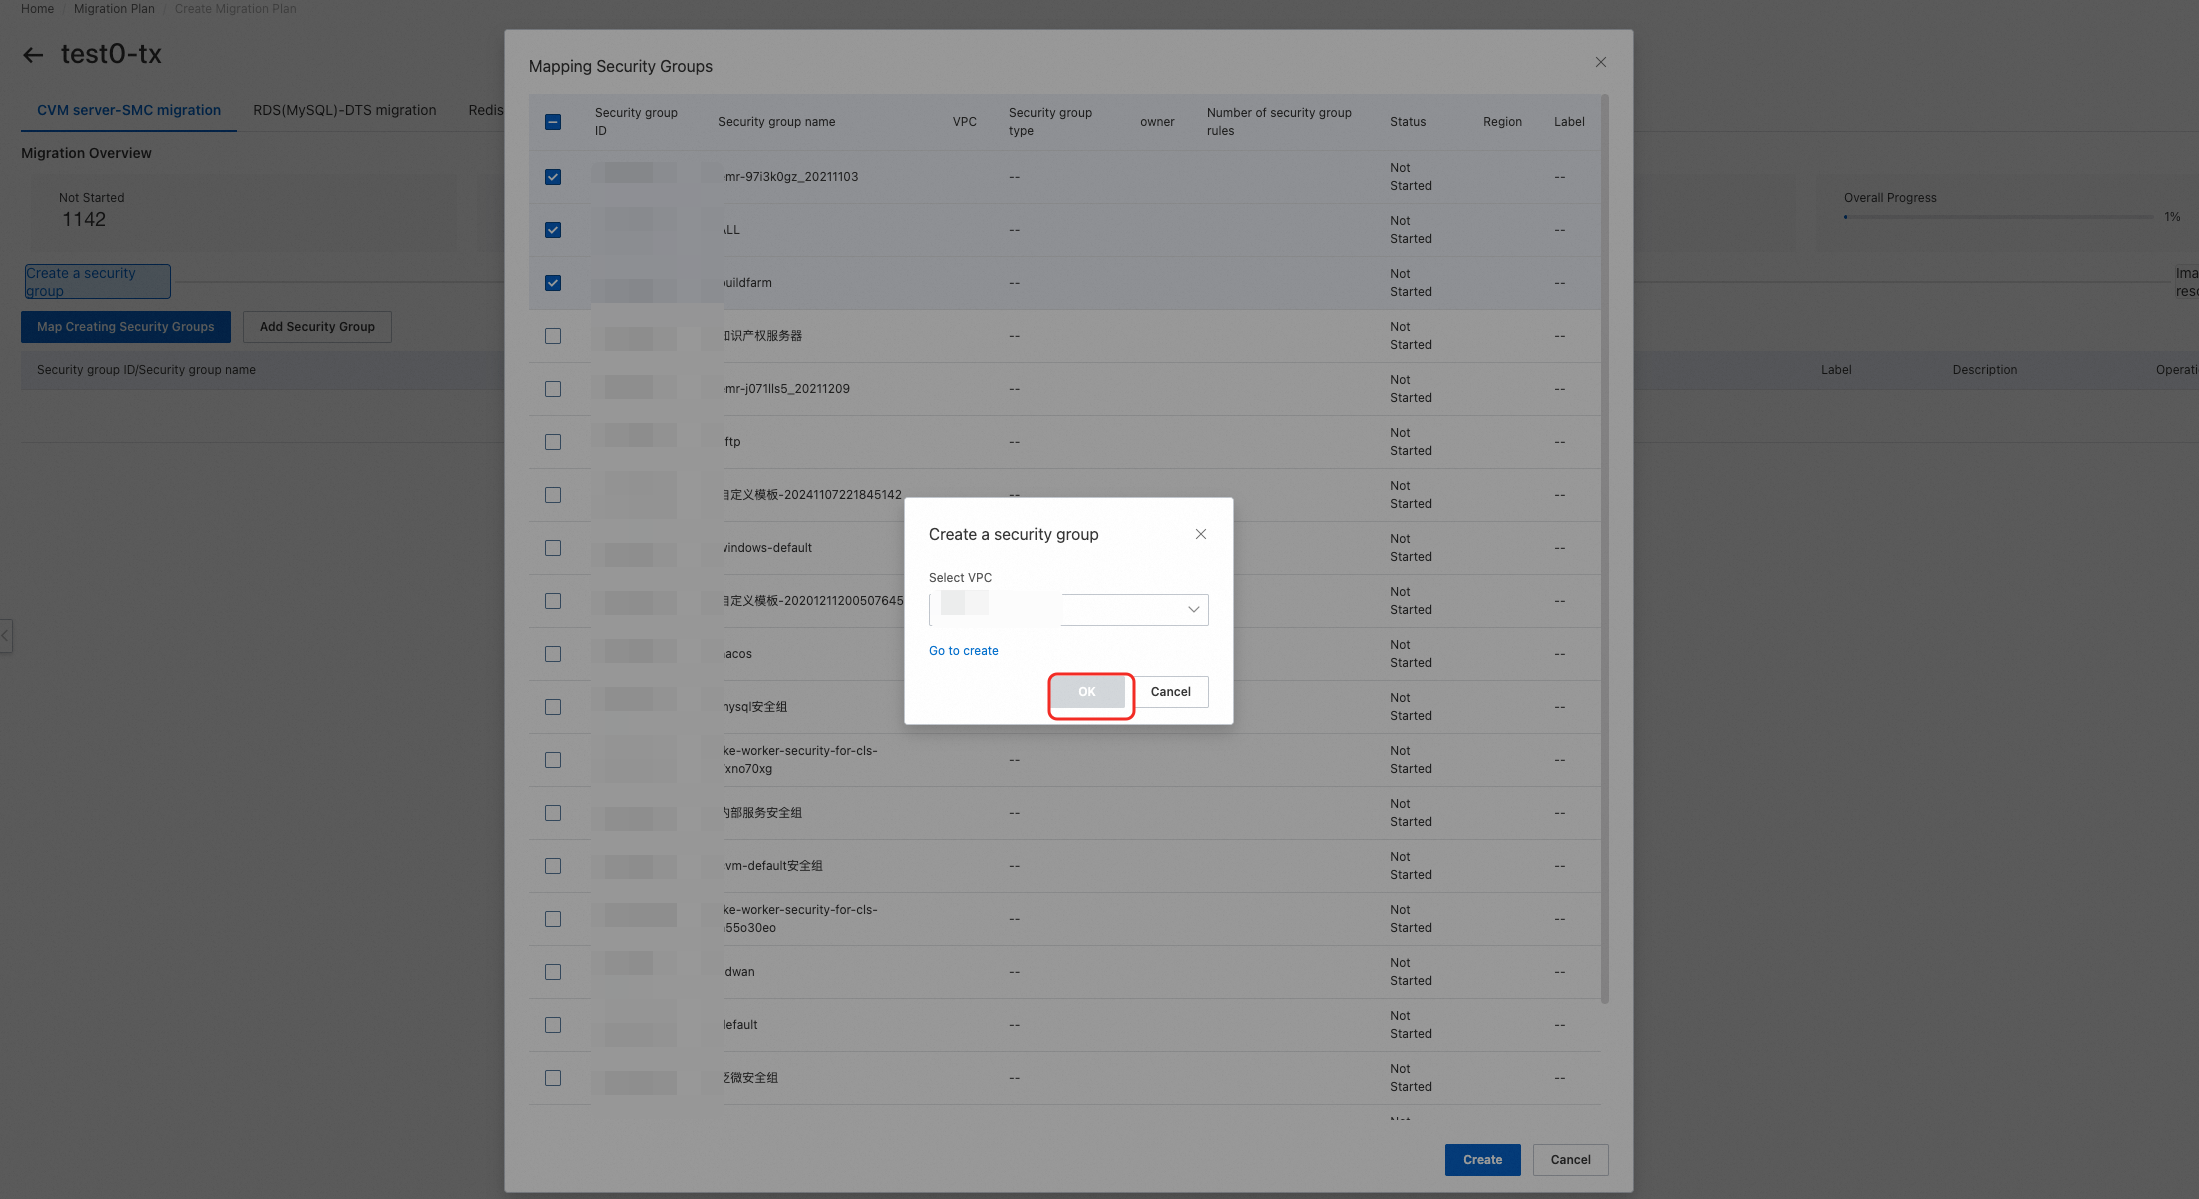This screenshot has height=1199, width=2199.
Task: Open the Select VPC dropdown arrow
Action: pyautogui.click(x=1193, y=609)
